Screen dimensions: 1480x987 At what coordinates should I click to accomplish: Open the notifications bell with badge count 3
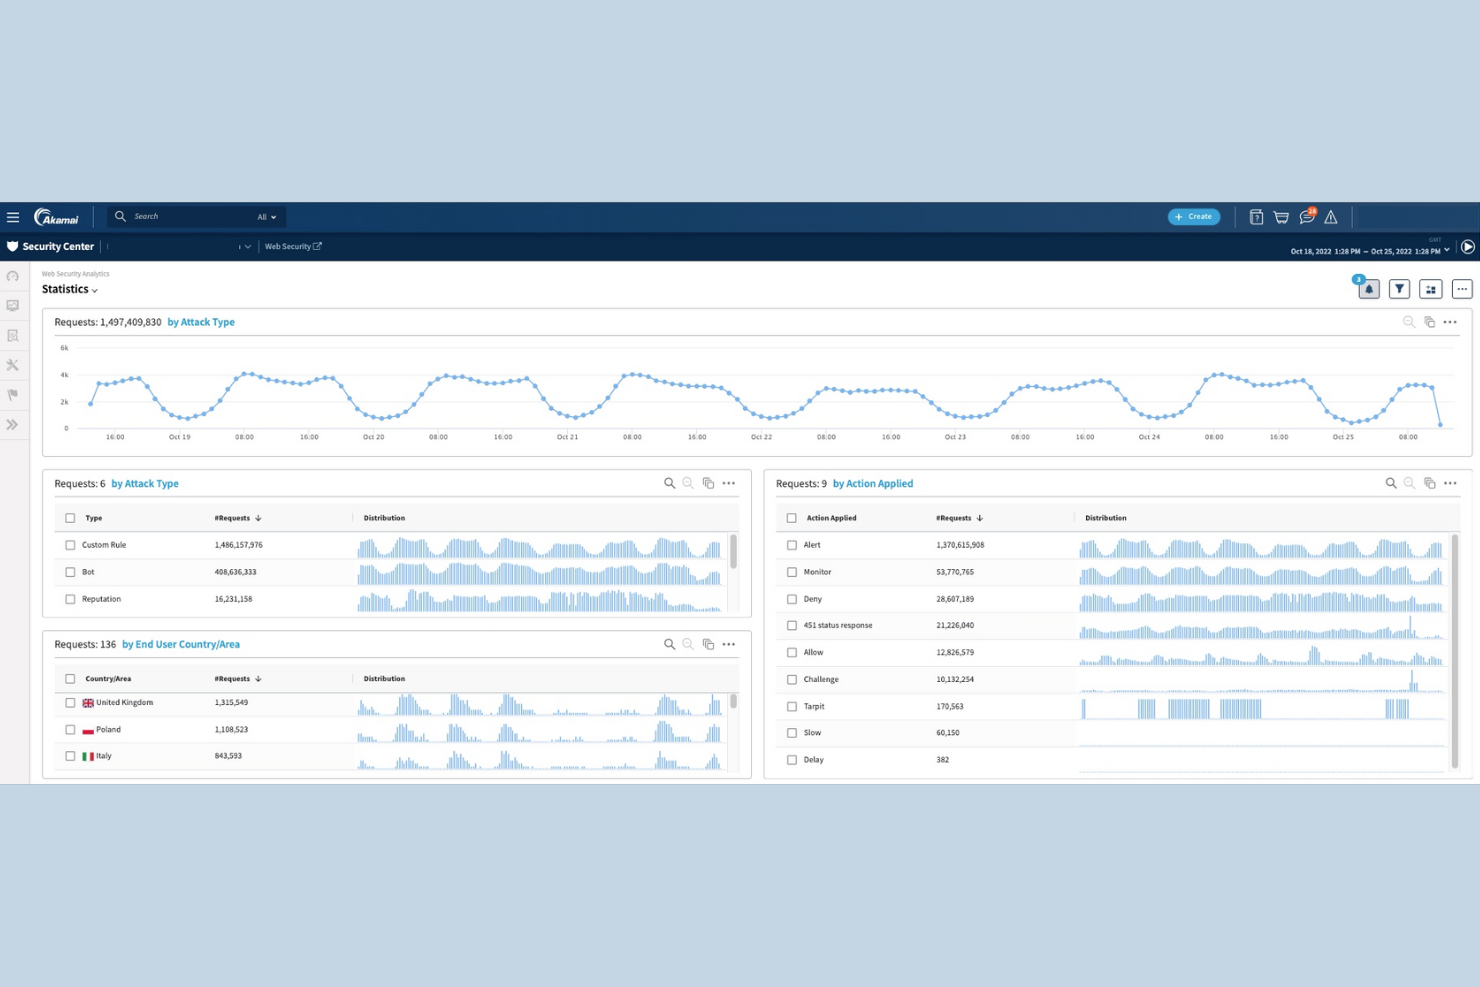point(1368,289)
